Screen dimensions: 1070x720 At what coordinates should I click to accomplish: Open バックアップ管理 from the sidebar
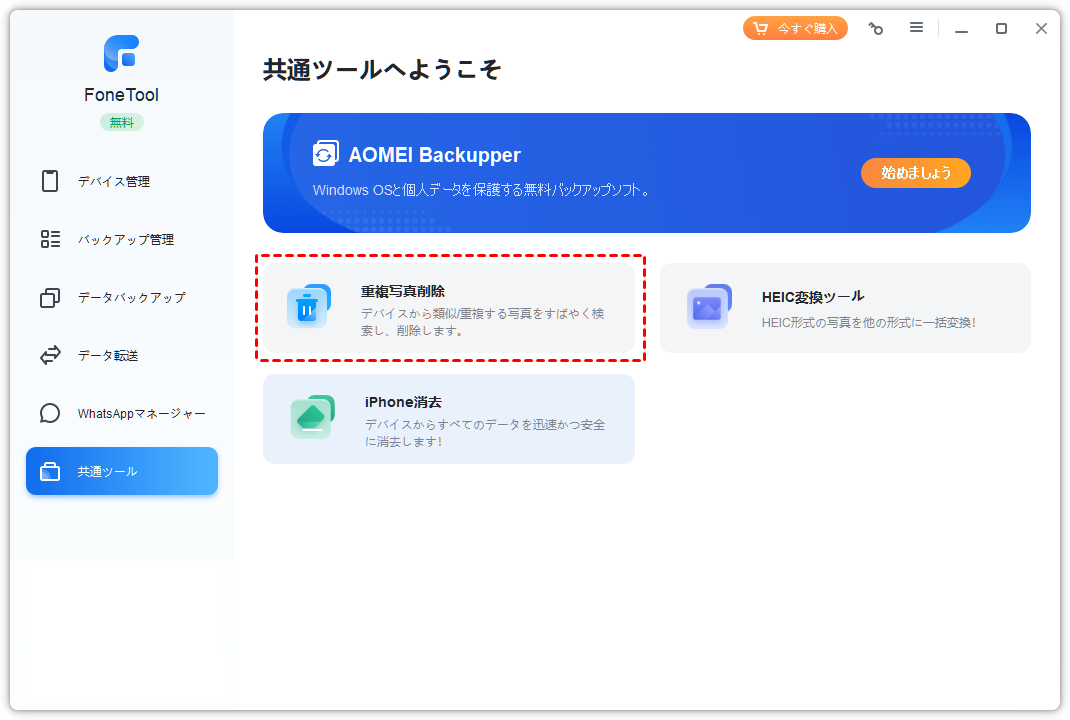(125, 240)
